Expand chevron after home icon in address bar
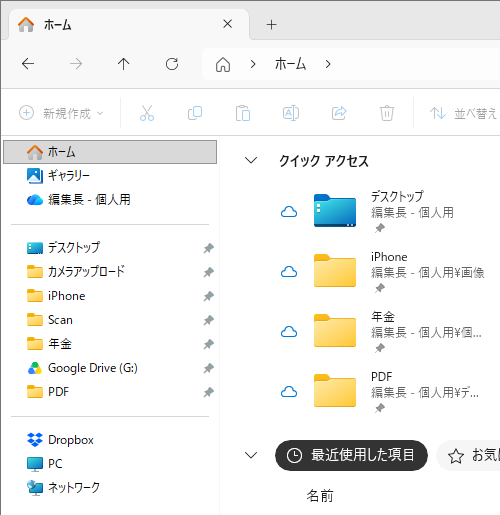500x515 pixels. [253, 64]
